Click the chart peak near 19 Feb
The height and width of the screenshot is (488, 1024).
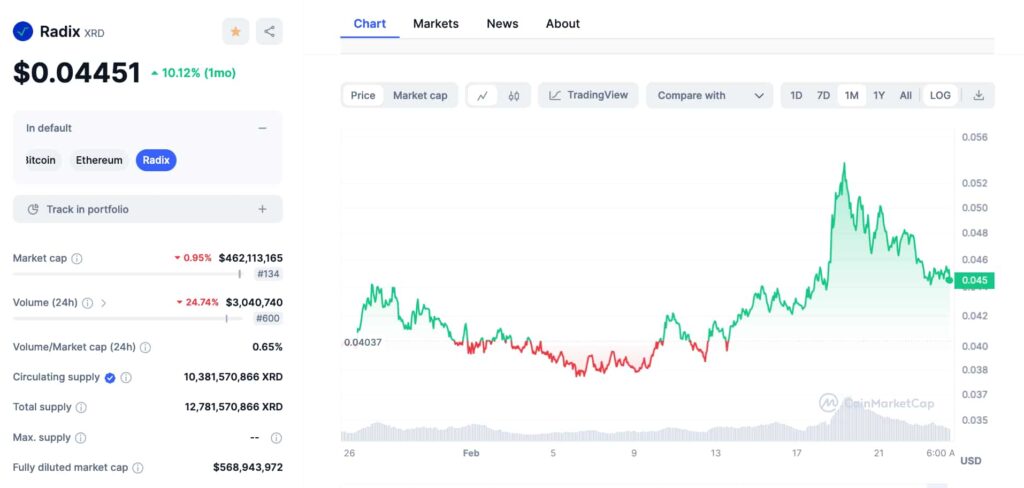tap(844, 164)
